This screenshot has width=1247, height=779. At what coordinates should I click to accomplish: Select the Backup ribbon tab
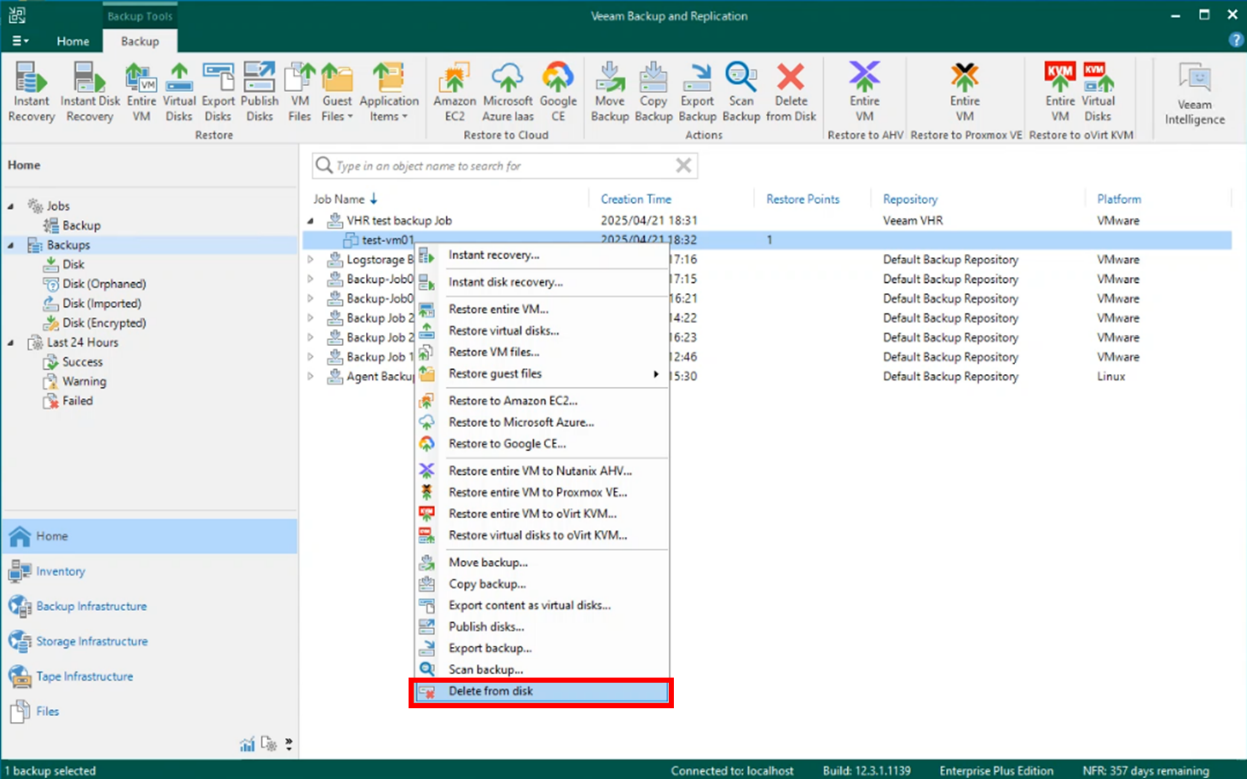(140, 41)
